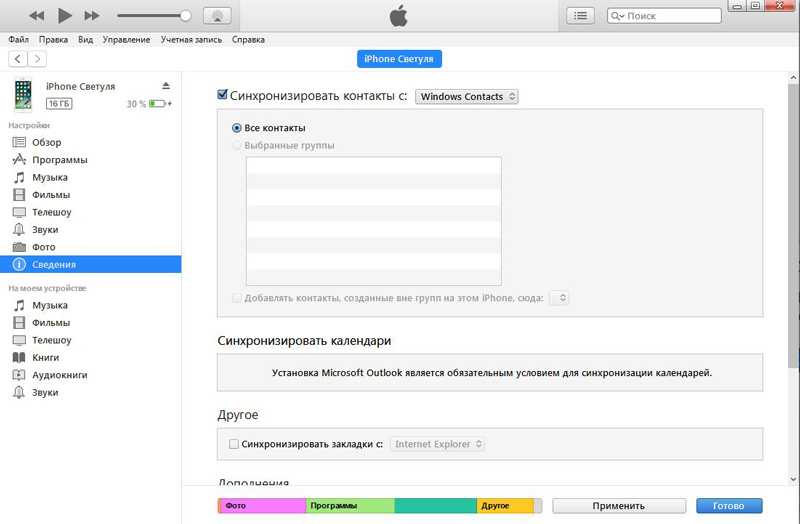Select Фото camera icon in sidebar
Viewport: 800px width, 524px height.
19,247
